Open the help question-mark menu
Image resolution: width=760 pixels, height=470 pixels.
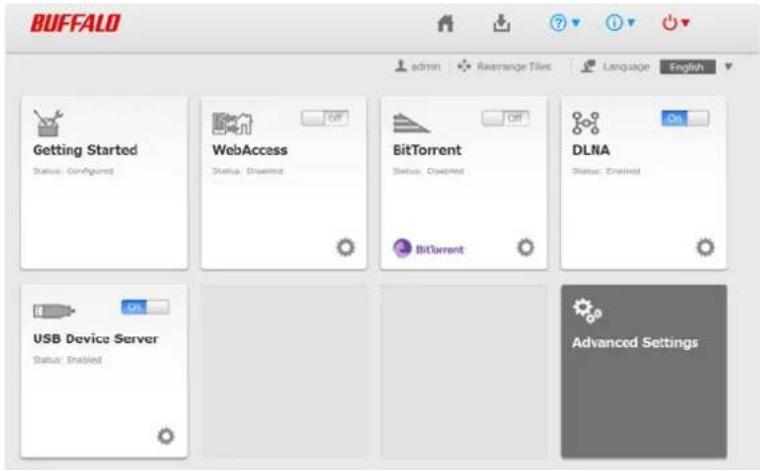point(565,23)
